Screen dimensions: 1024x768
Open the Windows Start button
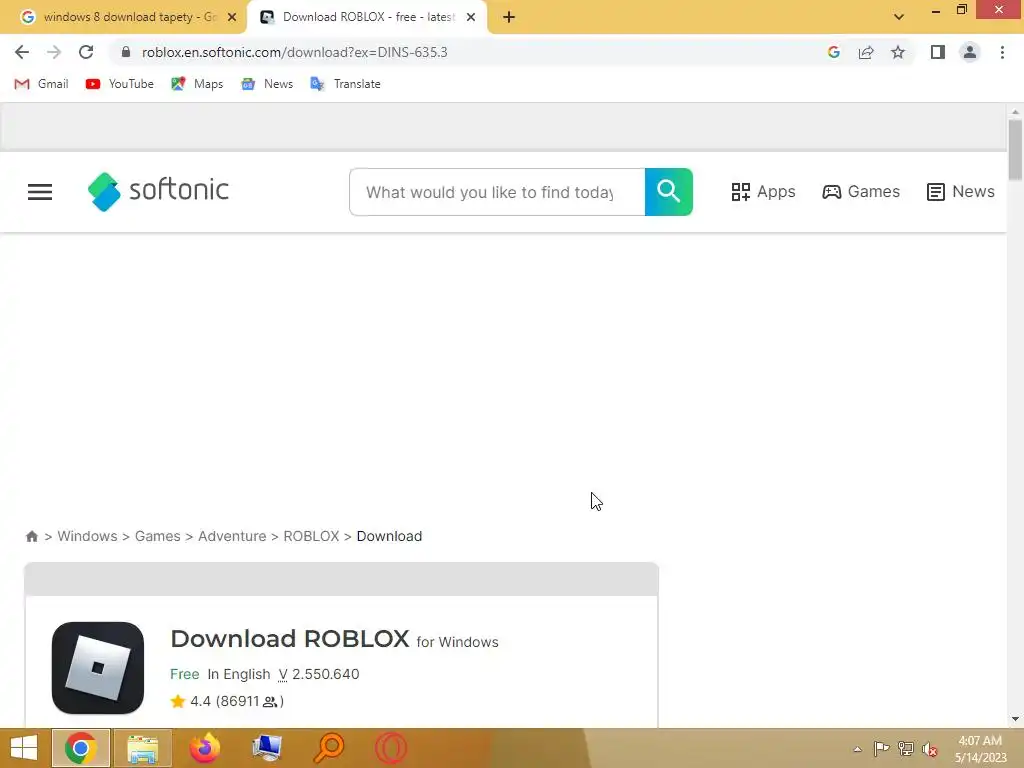[24, 748]
